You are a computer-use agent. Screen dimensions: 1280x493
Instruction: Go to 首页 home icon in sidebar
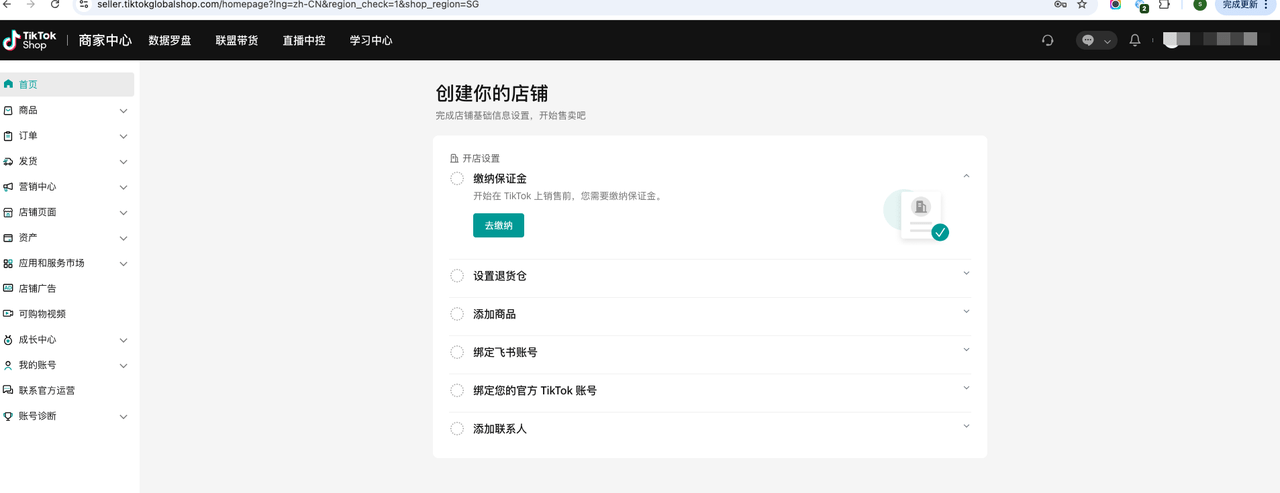[x=9, y=85]
